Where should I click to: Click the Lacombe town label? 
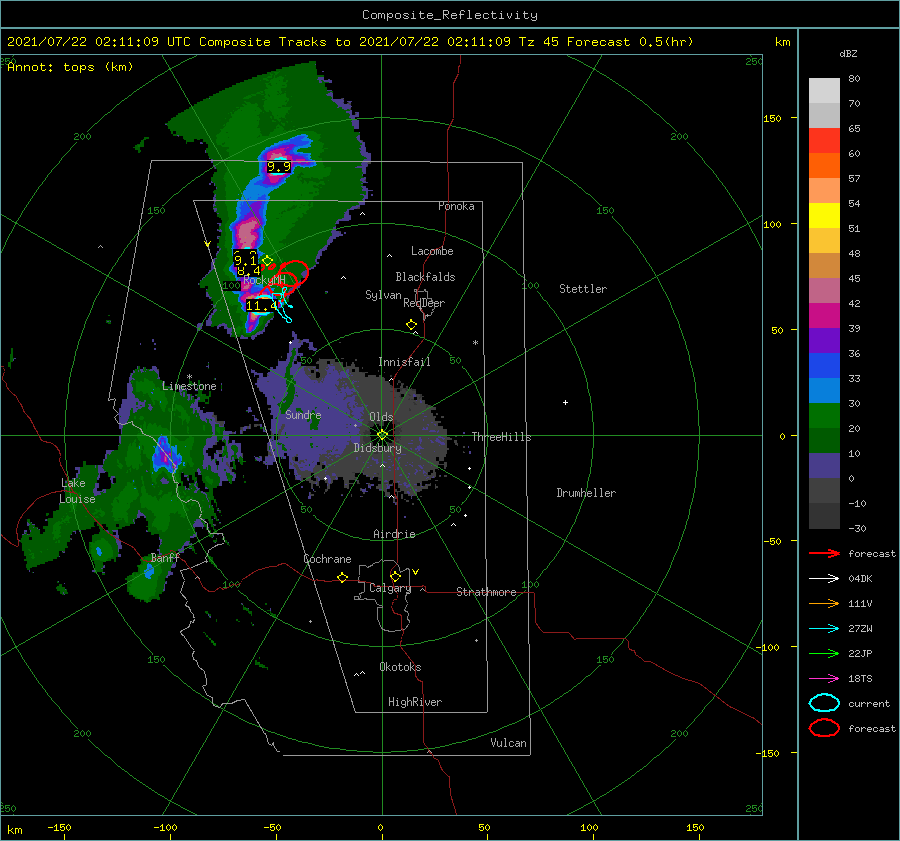(x=432, y=251)
